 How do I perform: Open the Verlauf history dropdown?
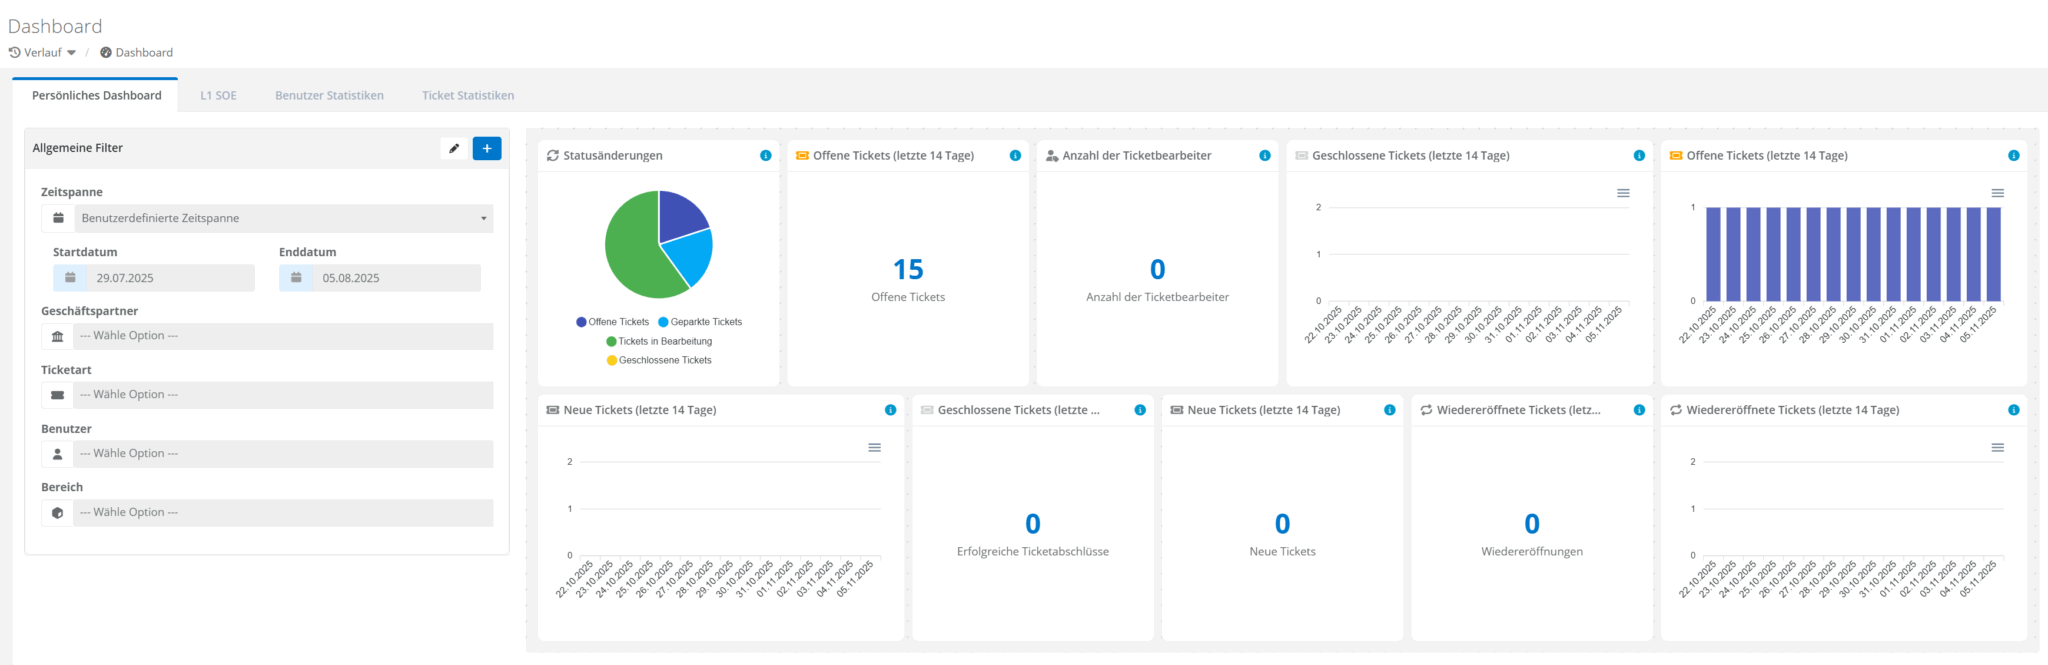(42, 52)
